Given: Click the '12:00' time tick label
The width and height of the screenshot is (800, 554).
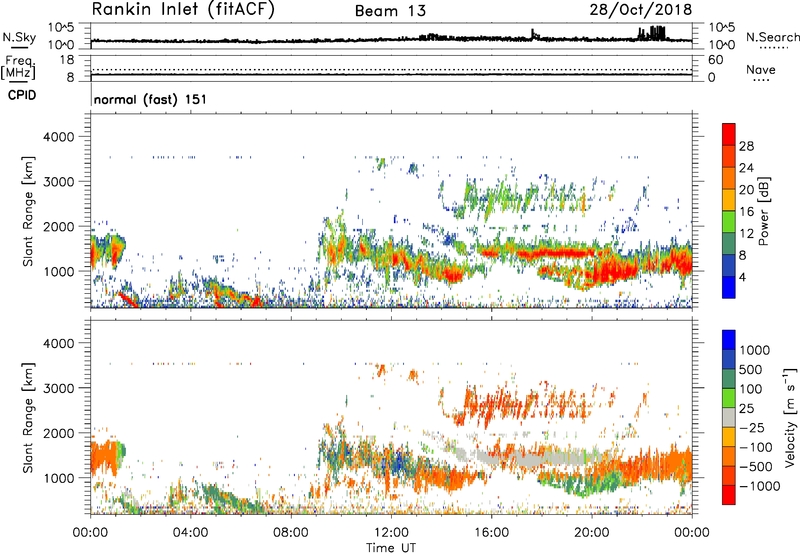Looking at the screenshot, I should [x=391, y=533].
